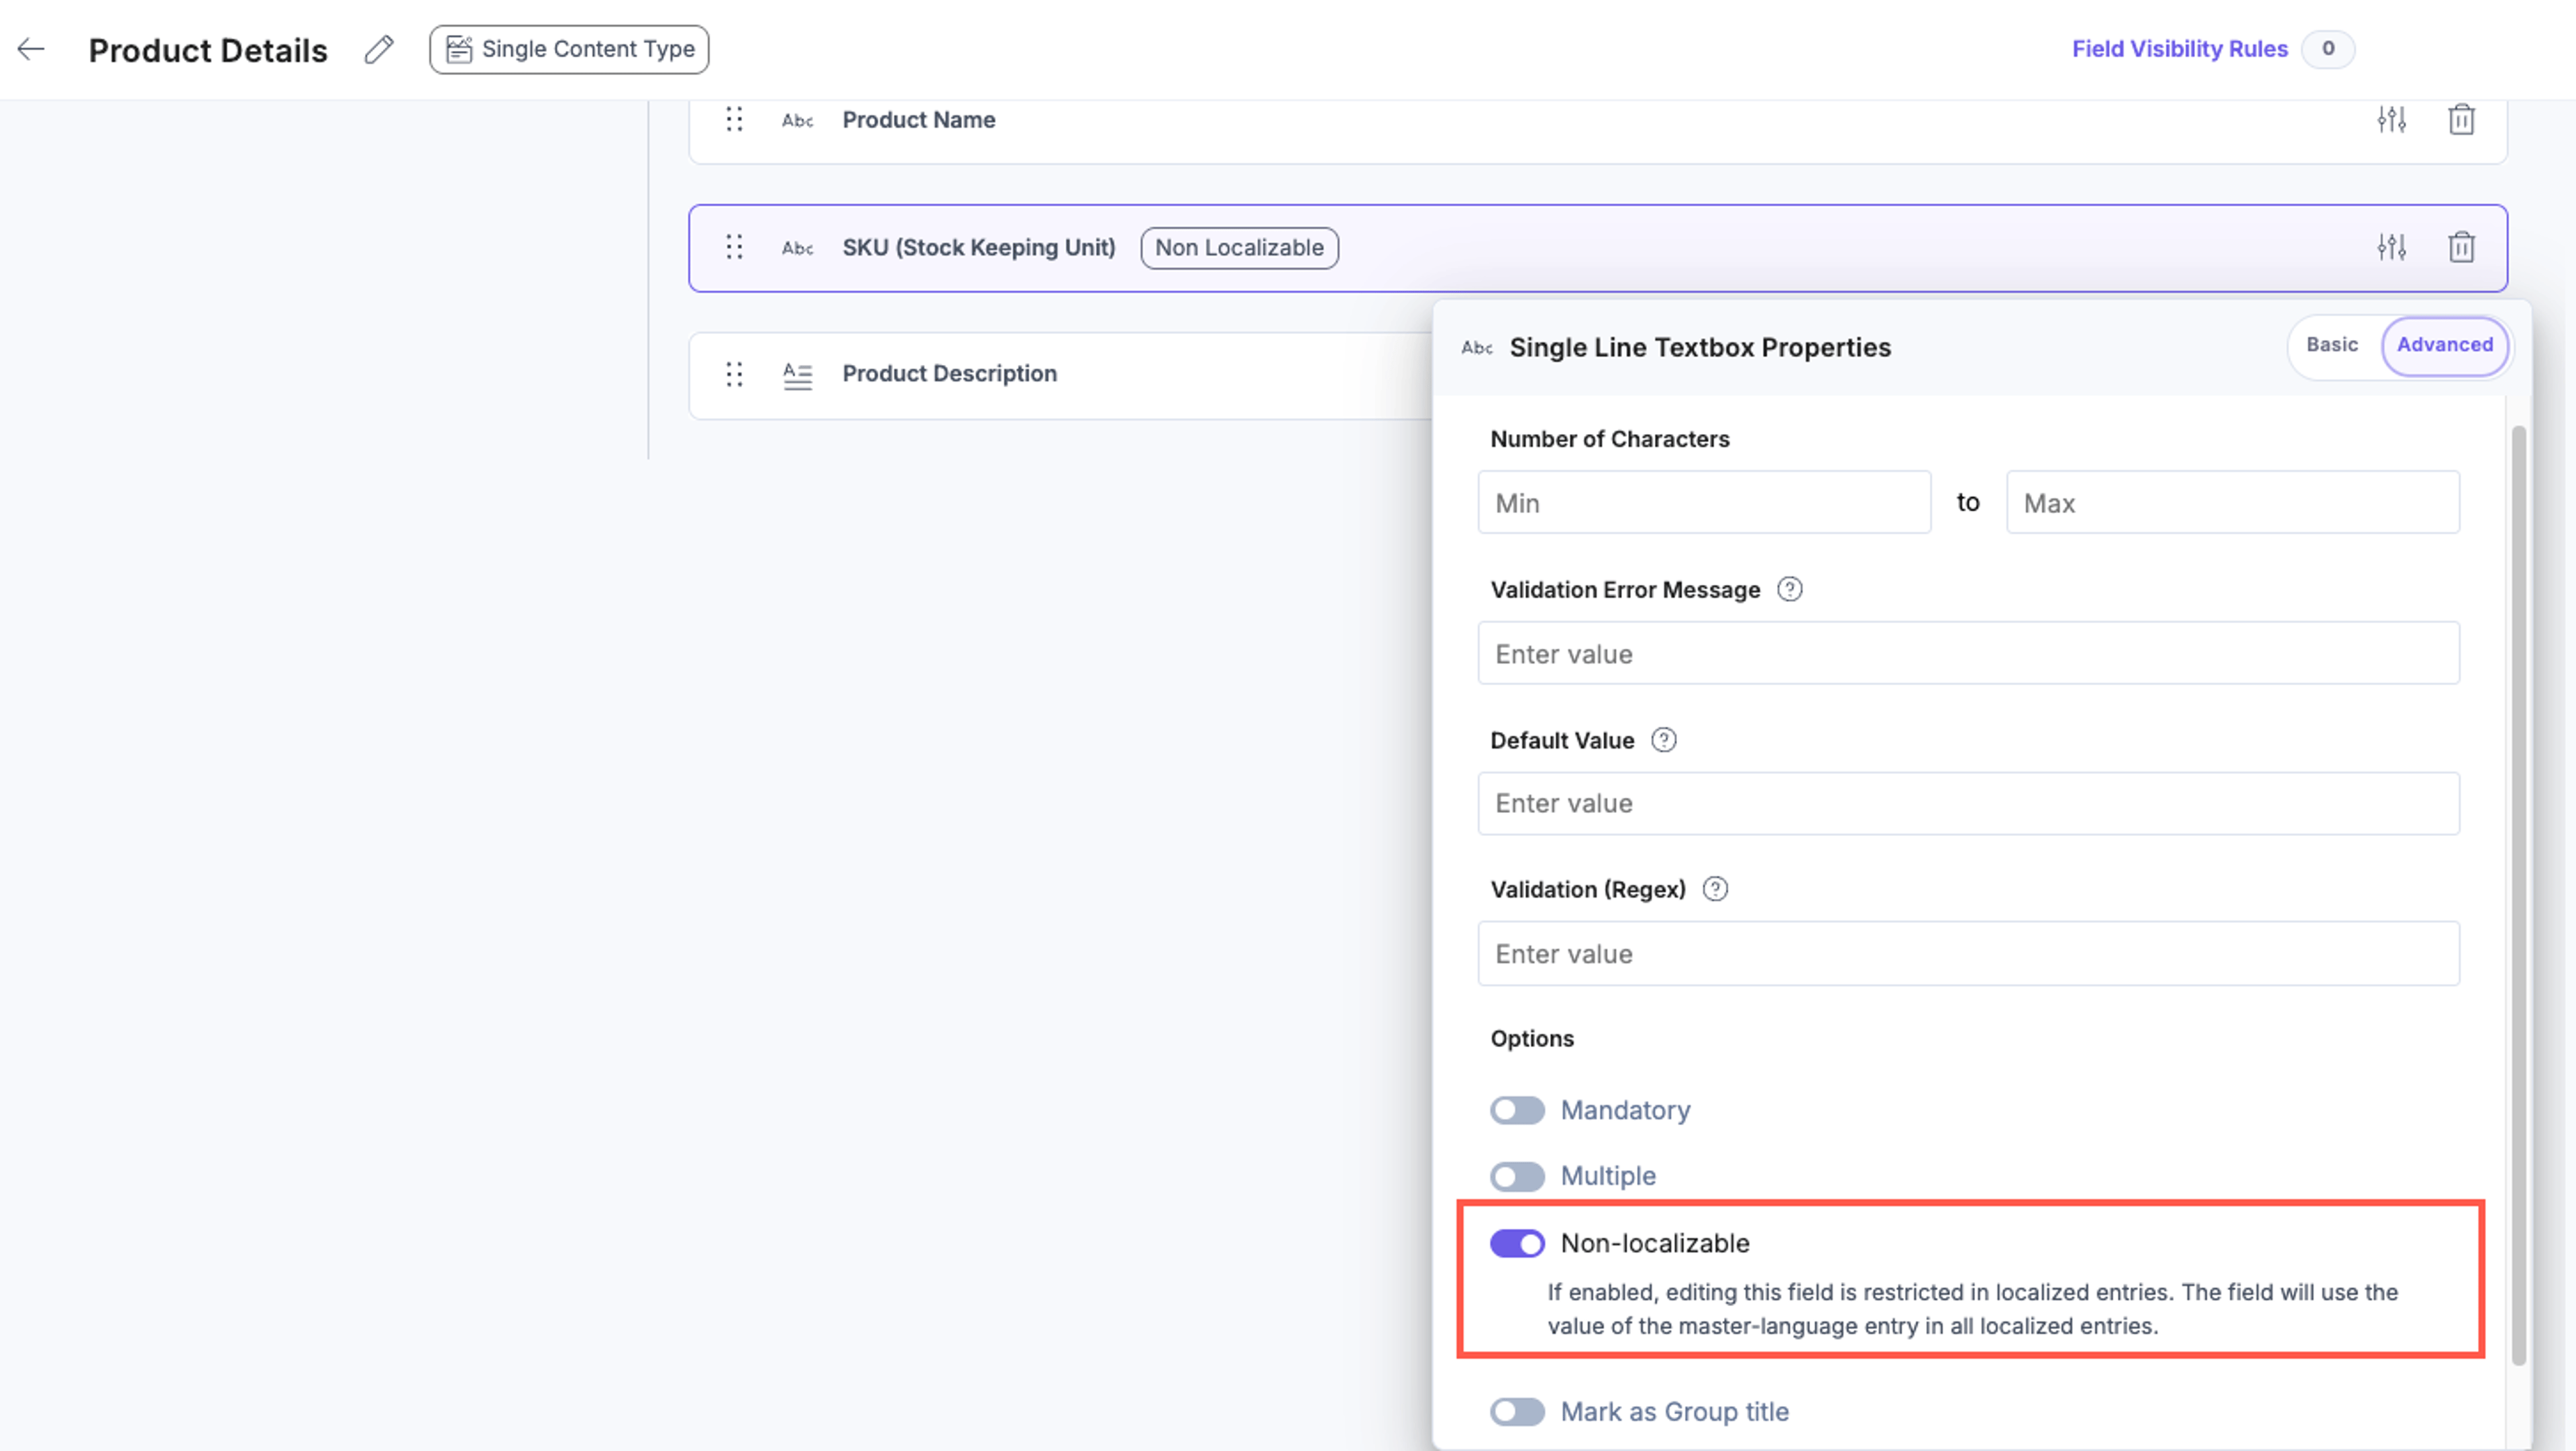Delete the Product Name field
The height and width of the screenshot is (1451, 2576).
tap(2461, 120)
